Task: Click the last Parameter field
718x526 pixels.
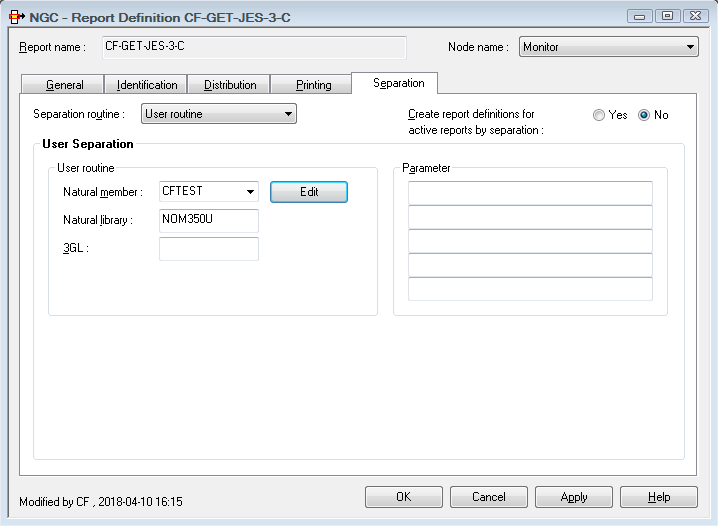Action: [530, 289]
